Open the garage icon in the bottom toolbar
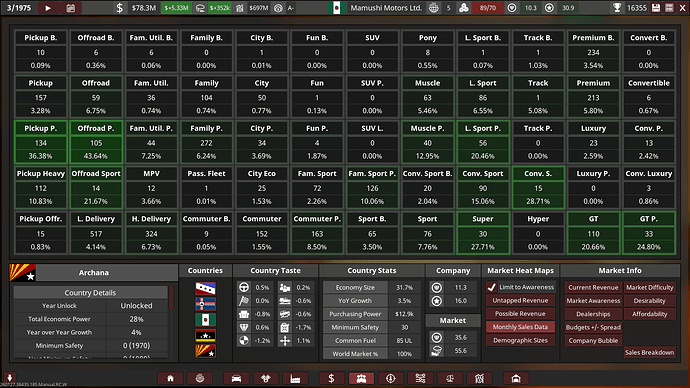 coord(516,378)
